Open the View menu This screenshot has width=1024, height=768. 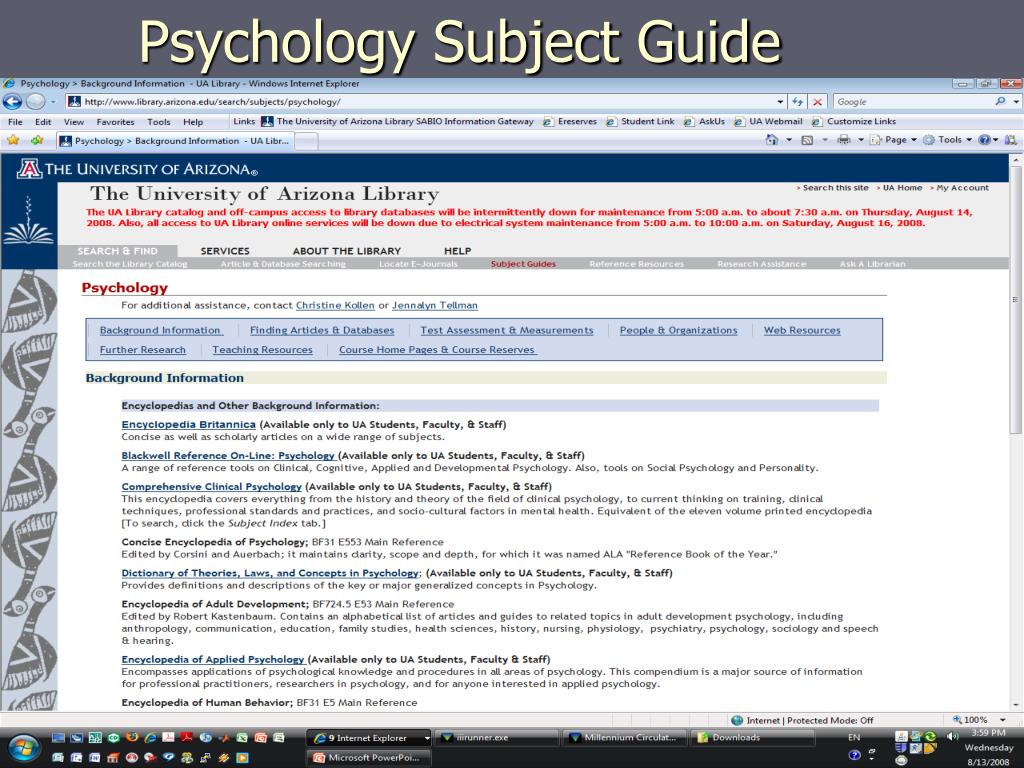[x=74, y=121]
